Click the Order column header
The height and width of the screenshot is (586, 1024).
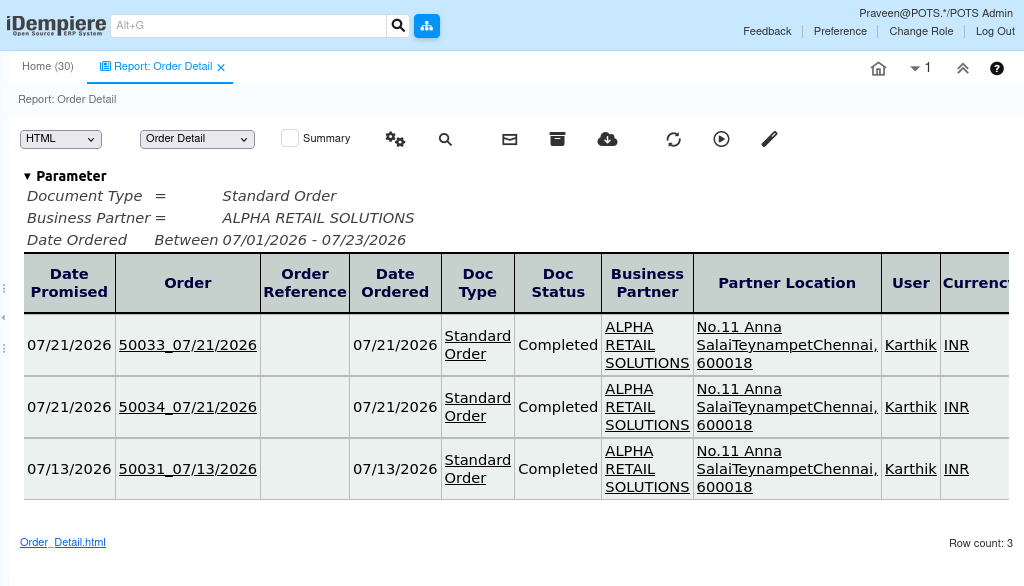[x=188, y=283]
